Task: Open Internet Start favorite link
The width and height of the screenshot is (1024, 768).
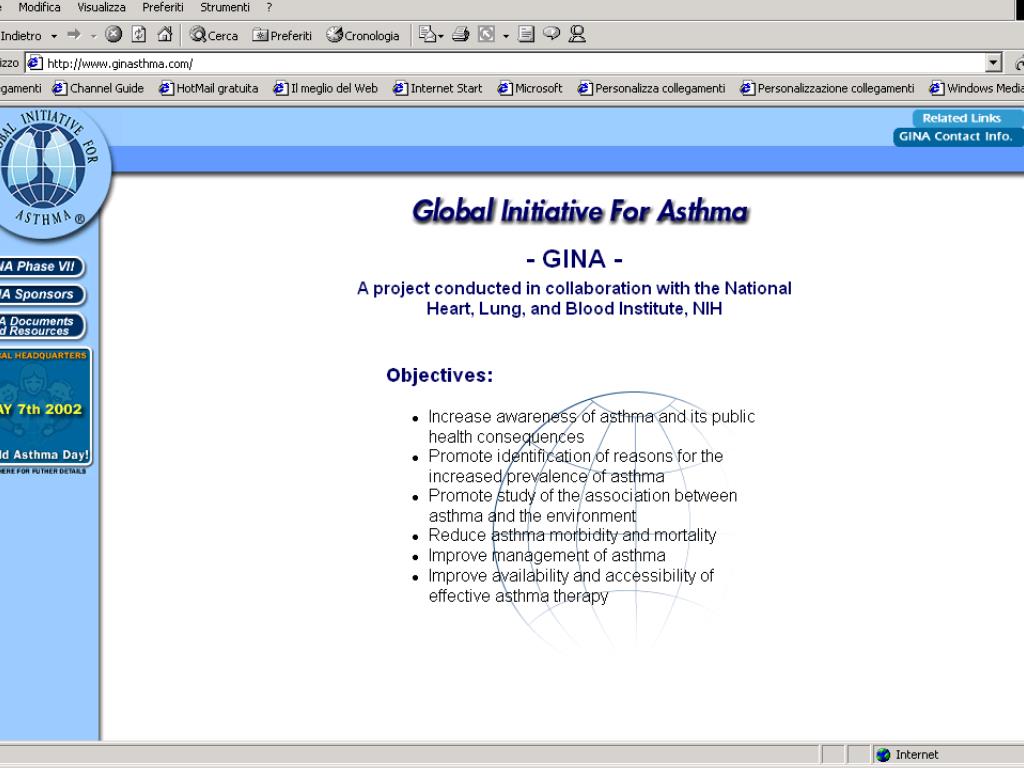Action: click(438, 88)
